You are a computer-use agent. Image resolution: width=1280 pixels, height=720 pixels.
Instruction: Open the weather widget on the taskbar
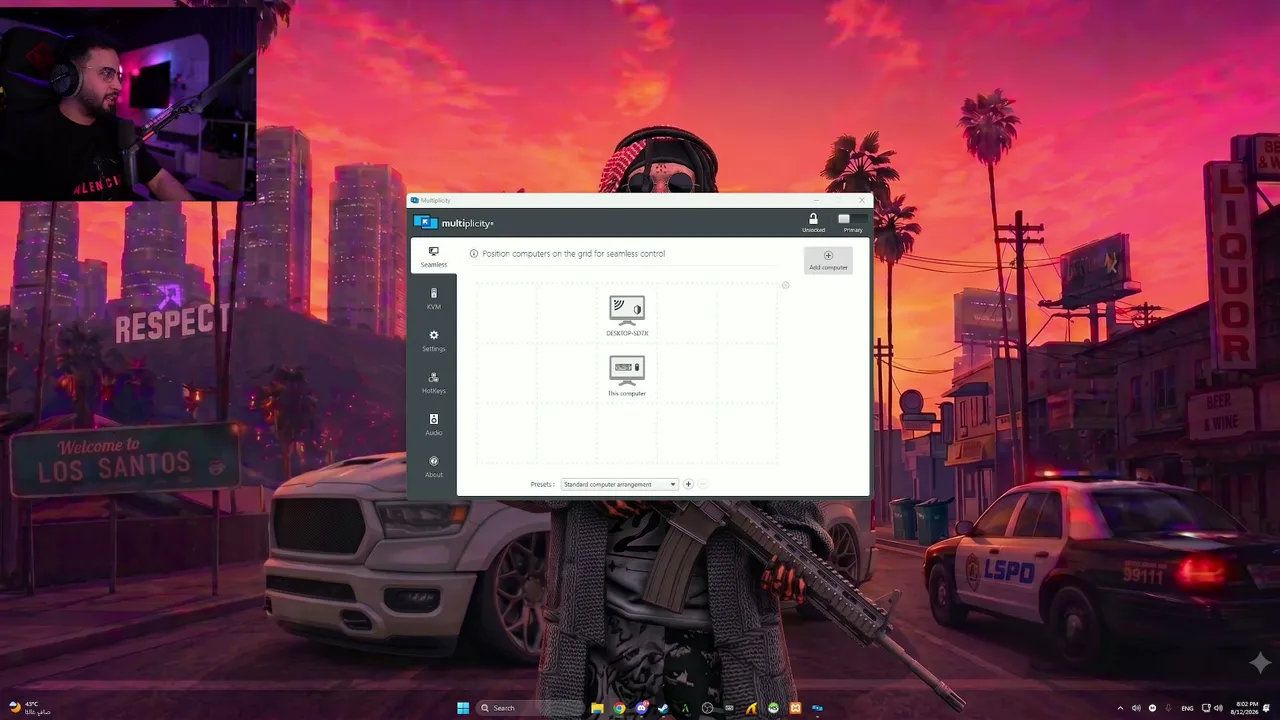30,708
